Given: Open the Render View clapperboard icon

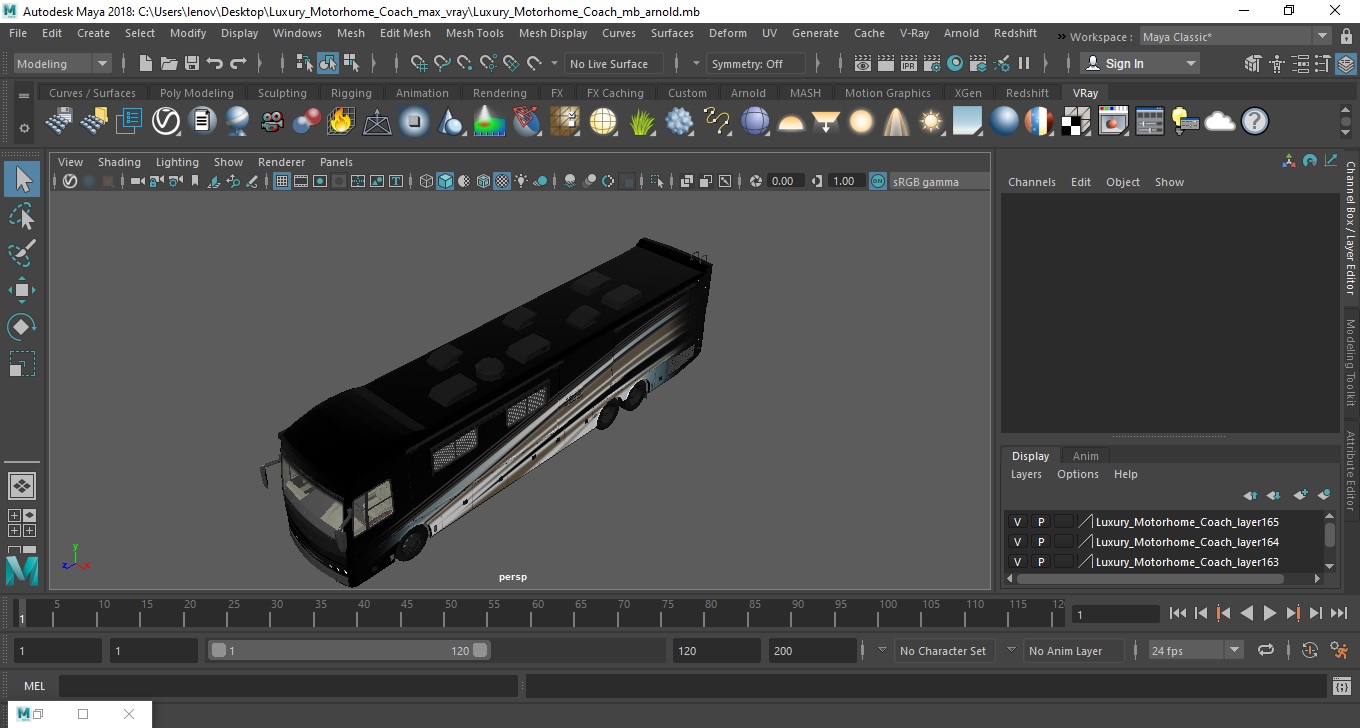Looking at the screenshot, I should (863, 63).
